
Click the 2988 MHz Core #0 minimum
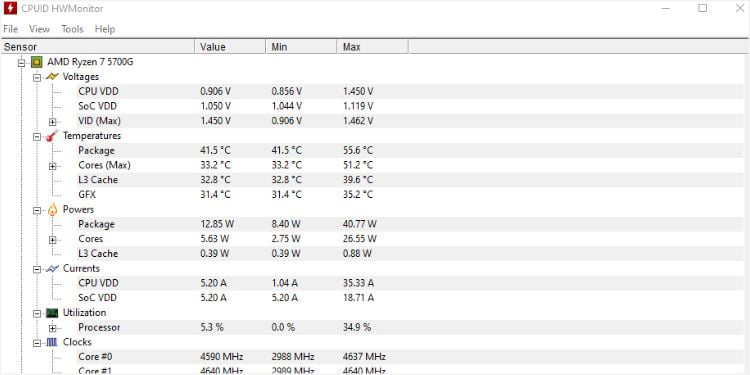click(293, 357)
